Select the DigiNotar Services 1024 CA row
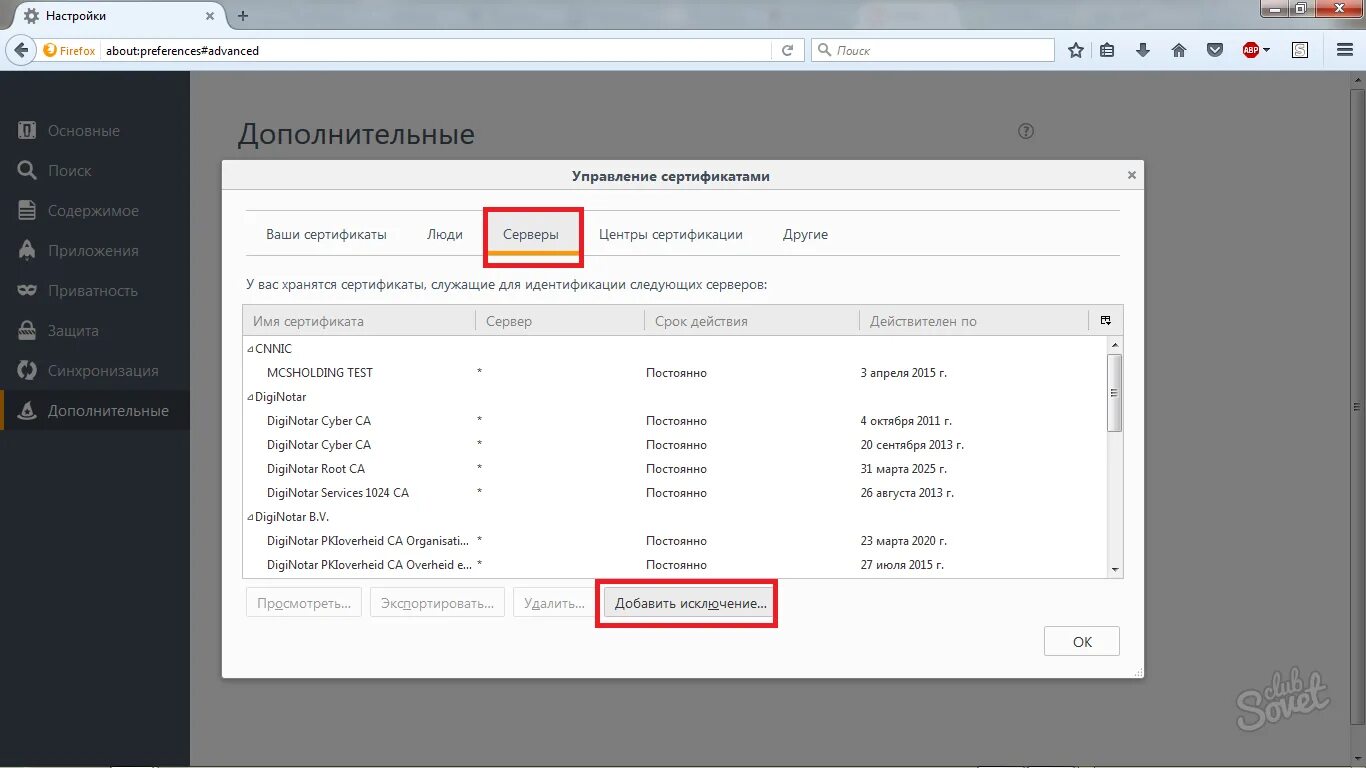Viewport: 1366px width, 768px height. [x=675, y=493]
